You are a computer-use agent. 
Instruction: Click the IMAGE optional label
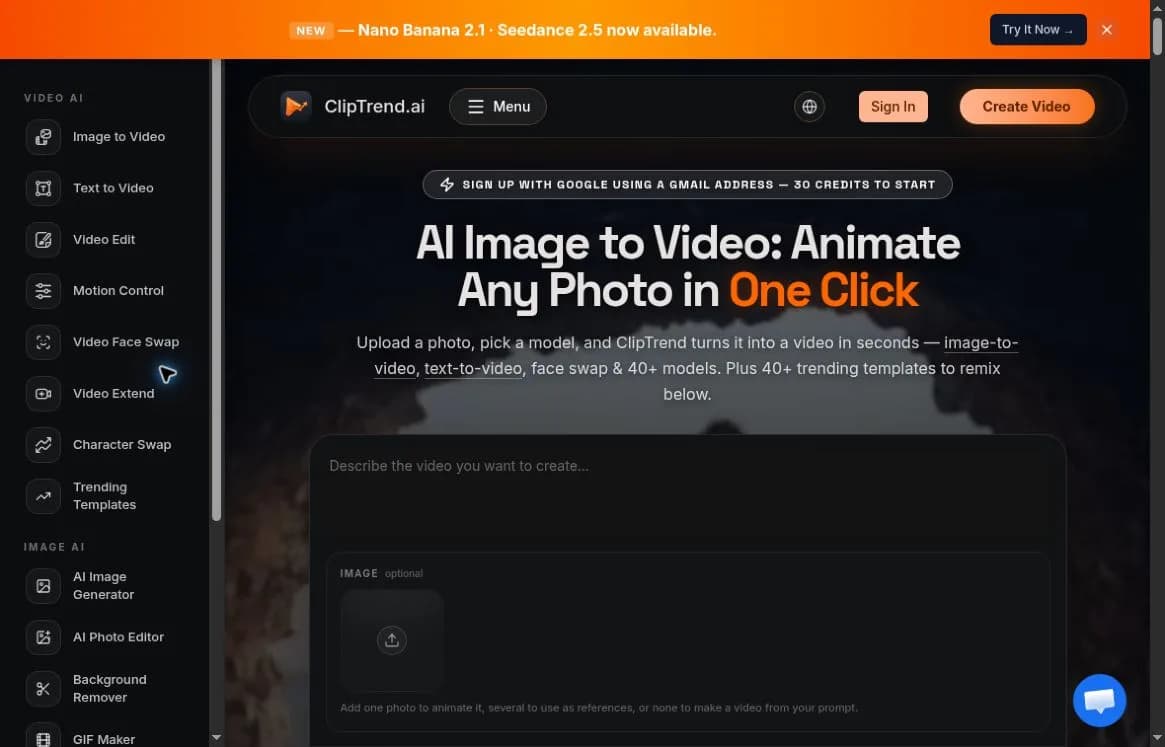pyautogui.click(x=381, y=573)
